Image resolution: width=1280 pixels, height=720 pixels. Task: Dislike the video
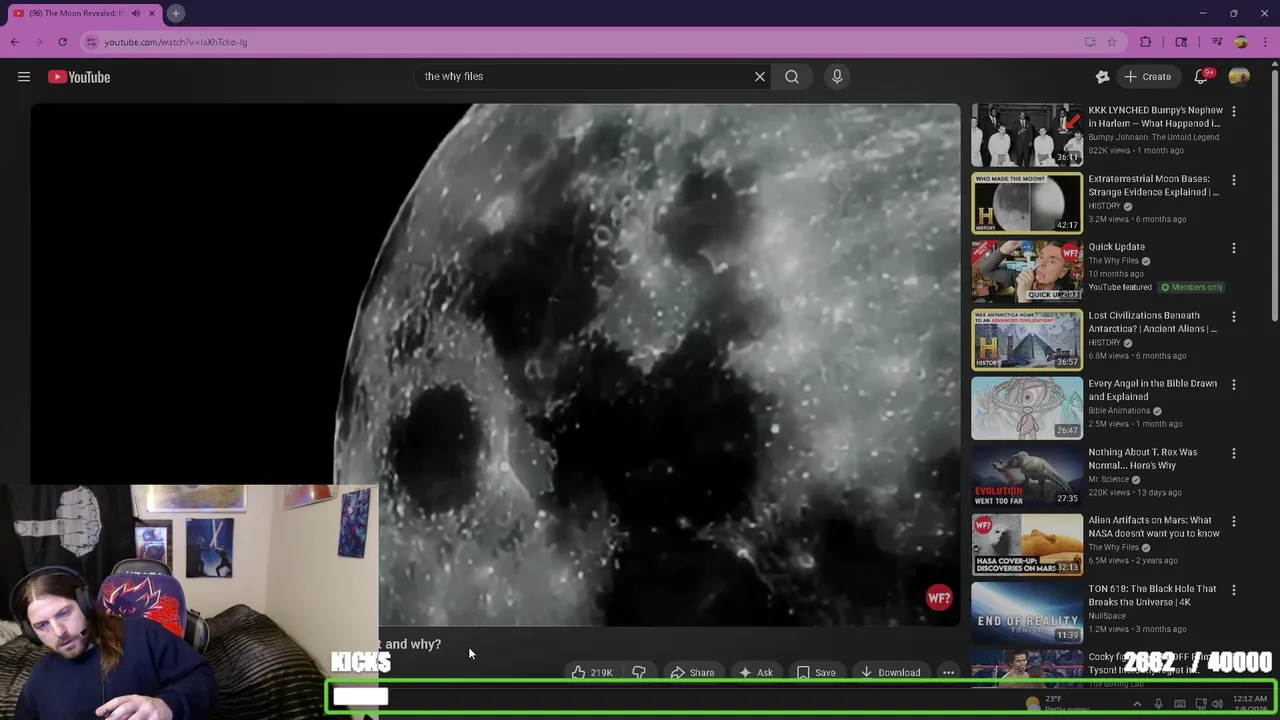pos(639,673)
